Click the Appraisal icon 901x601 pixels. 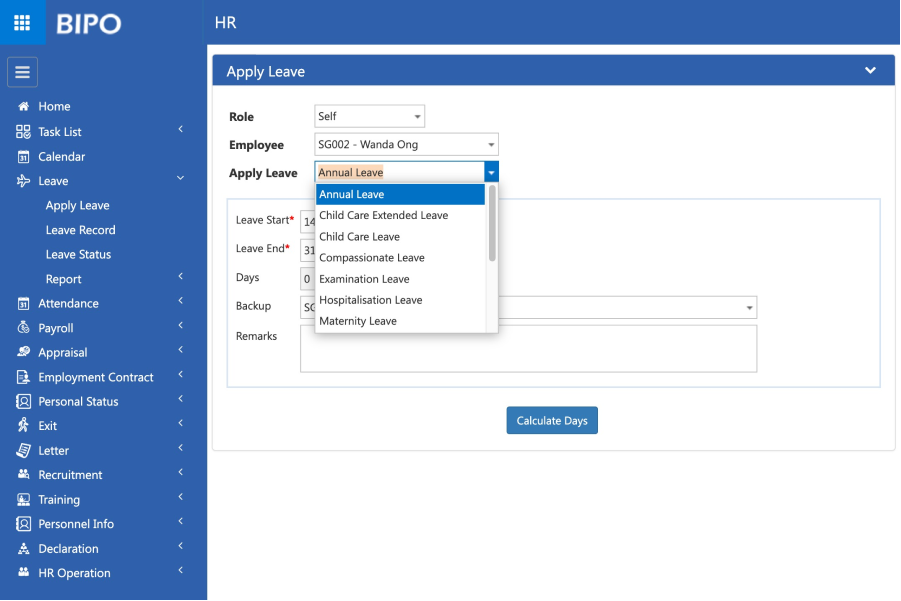tap(23, 352)
